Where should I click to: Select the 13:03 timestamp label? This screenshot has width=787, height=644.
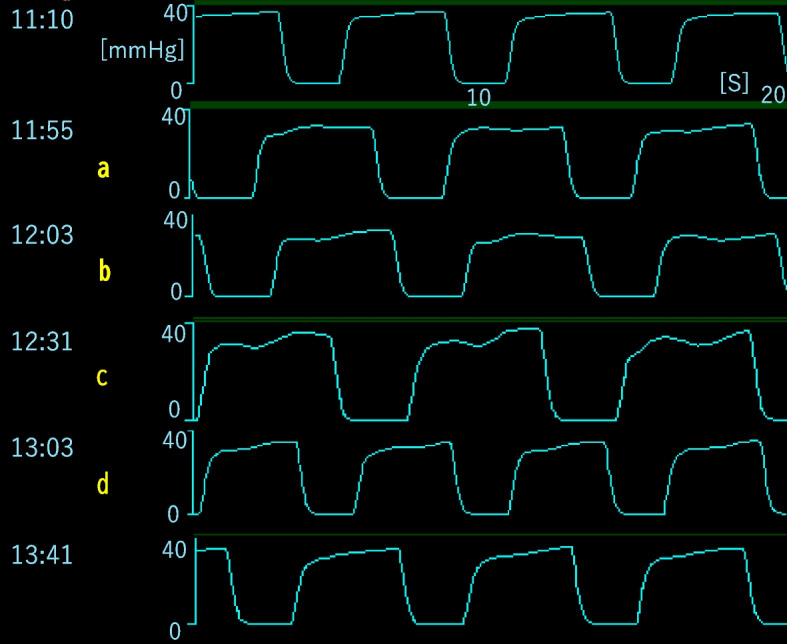pos(42,447)
